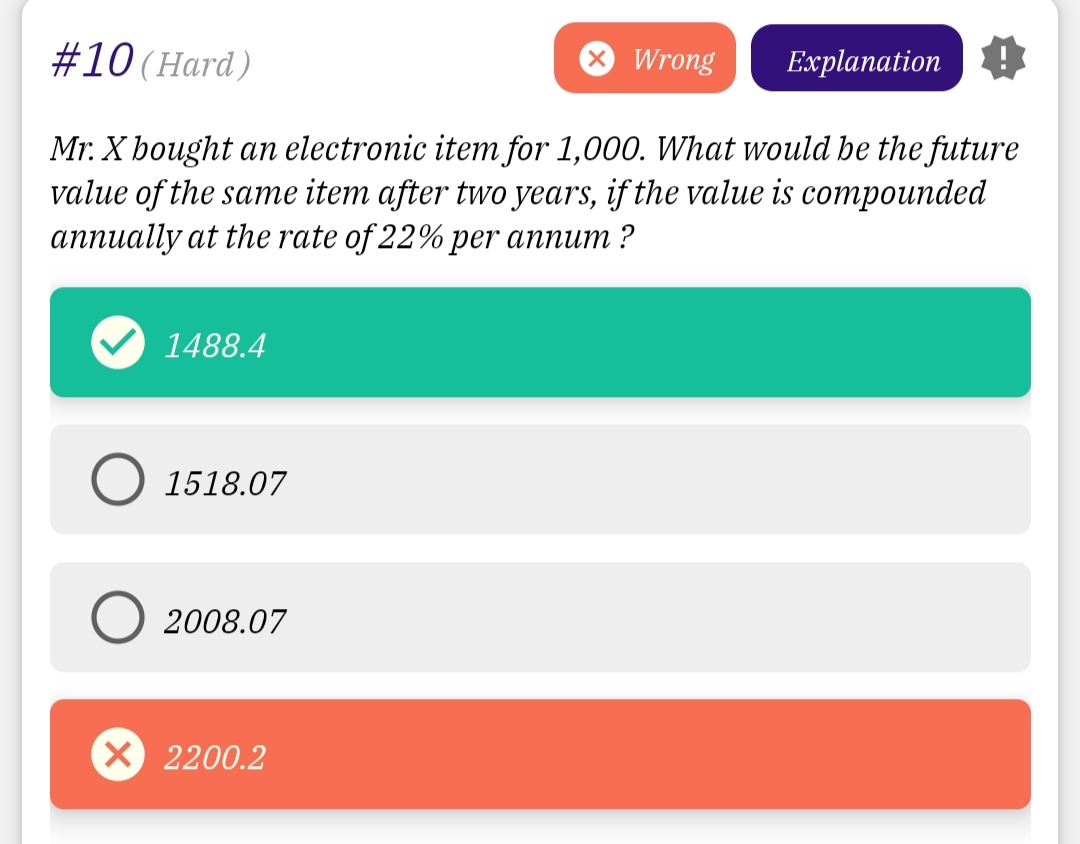Viewport: 1080px width, 844px height.
Task: Select the radio button for 1518.07
Action: click(117, 480)
